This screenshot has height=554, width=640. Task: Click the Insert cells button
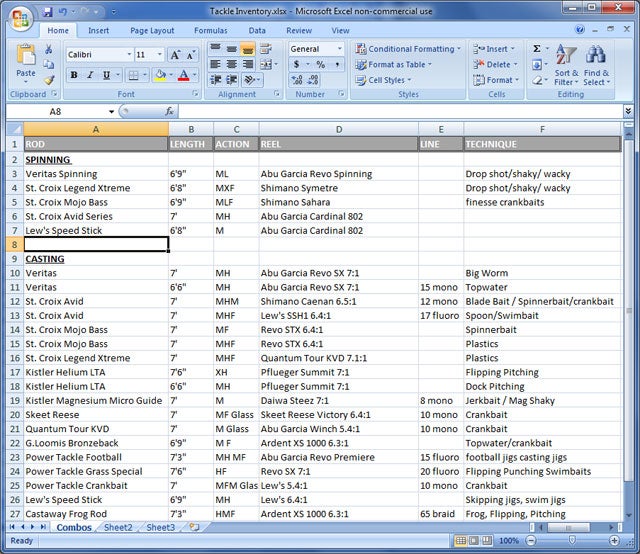[x=494, y=49]
